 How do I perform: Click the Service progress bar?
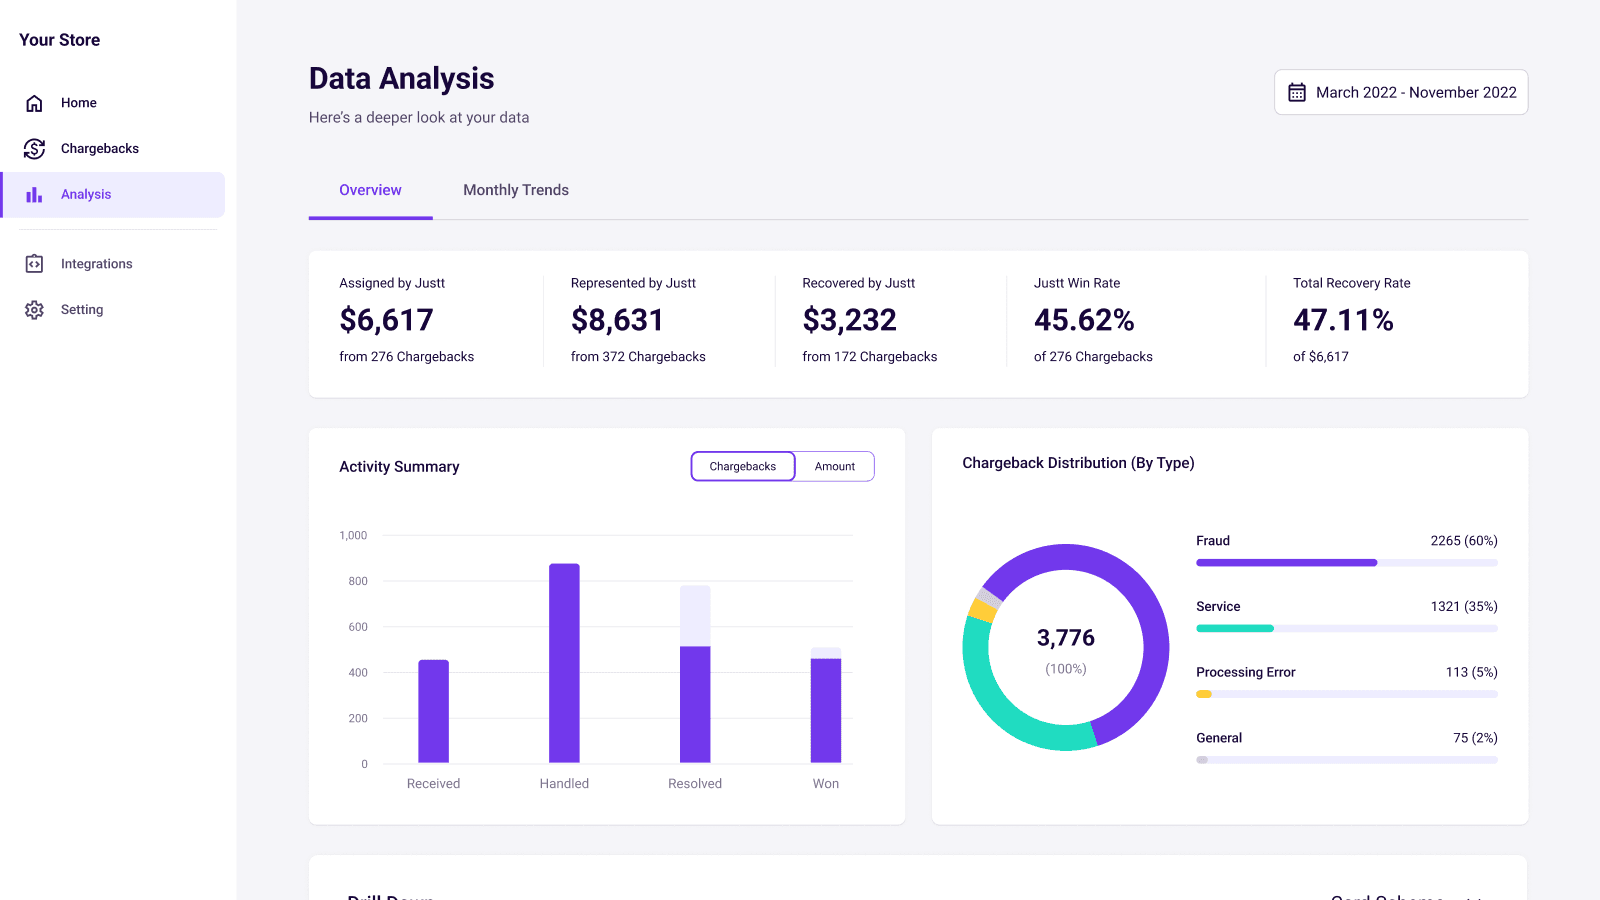[x=1346, y=629]
